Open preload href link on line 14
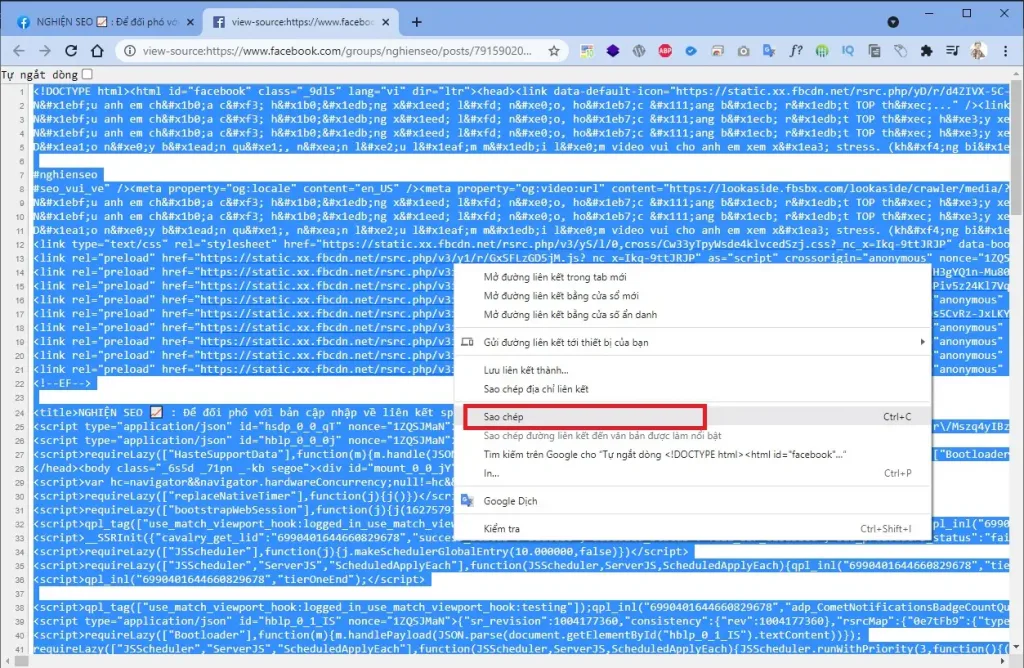1024x668 pixels. [x=327, y=272]
